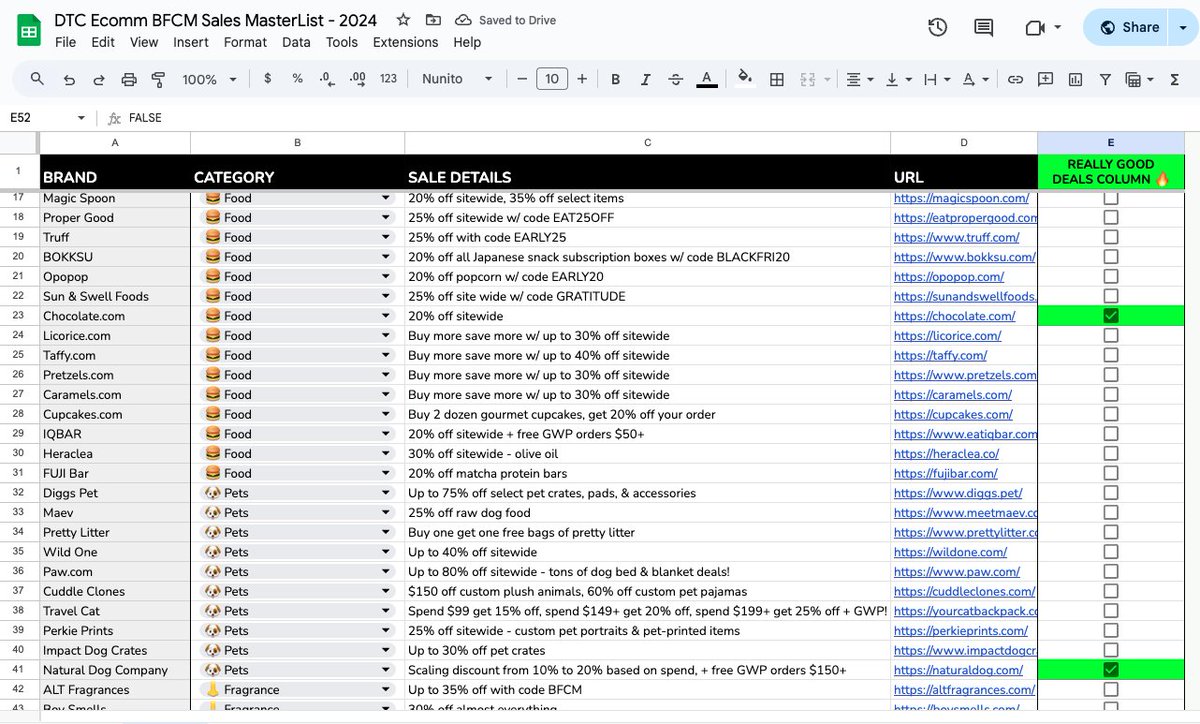Image resolution: width=1200 pixels, height=724 pixels.
Task: Check the Magic Spoon deal checkbox
Action: [1110, 198]
